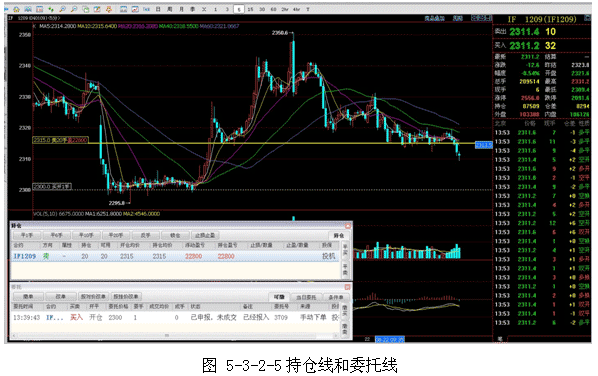Open the line chart toolbar icon

coord(135,9)
